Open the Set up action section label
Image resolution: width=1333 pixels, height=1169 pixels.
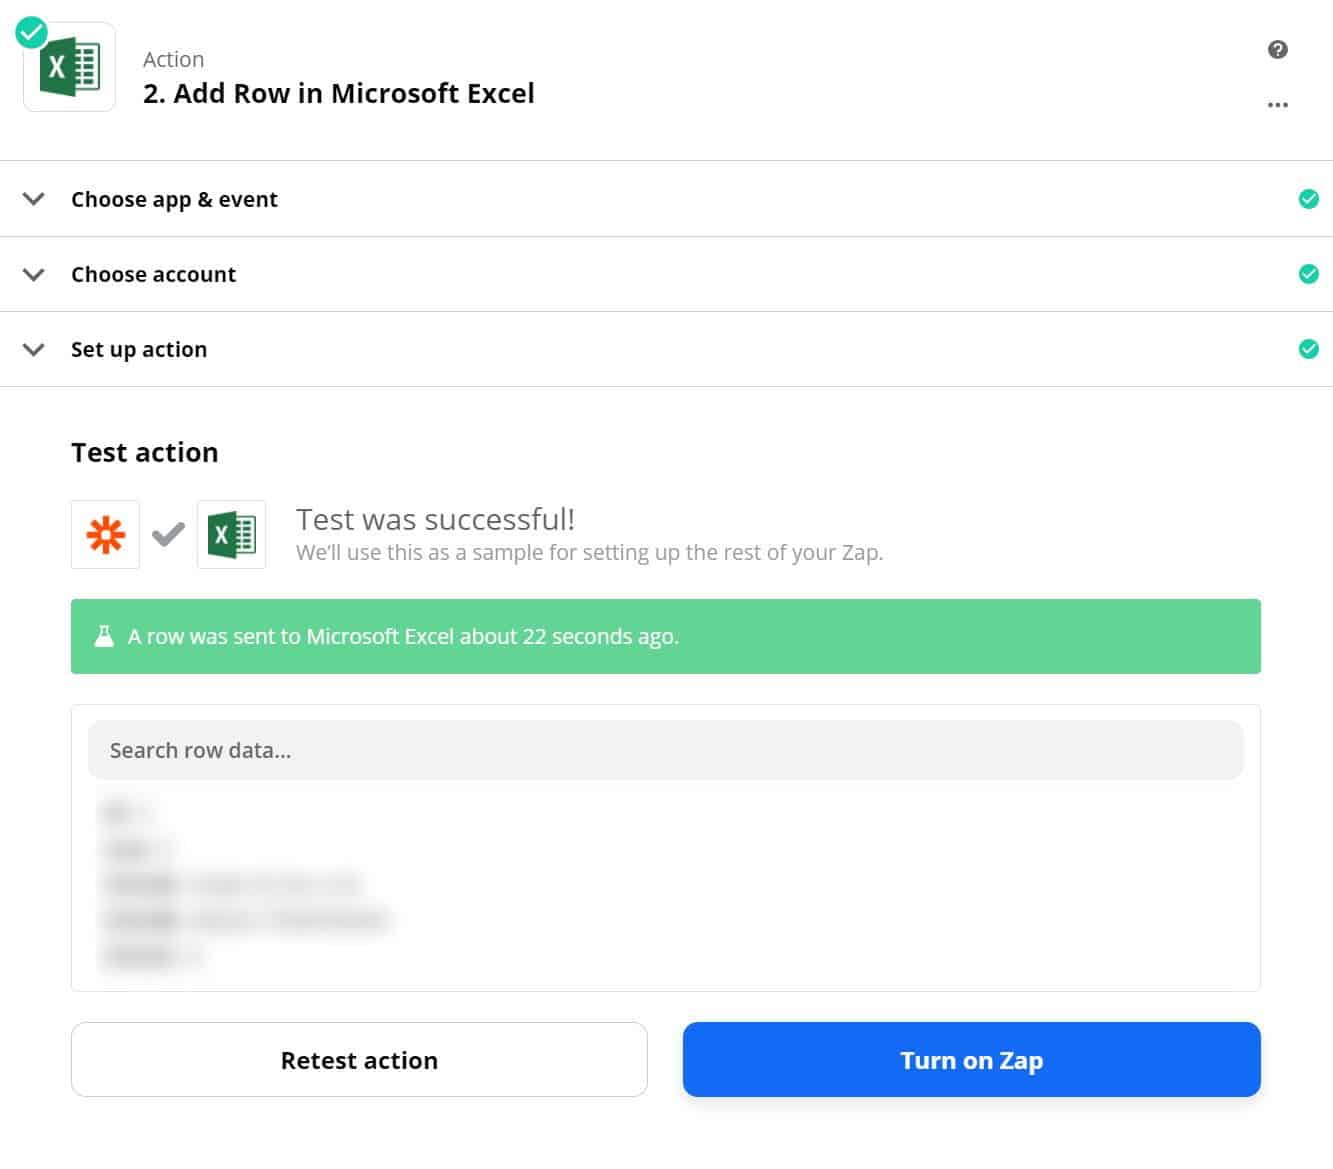click(139, 349)
